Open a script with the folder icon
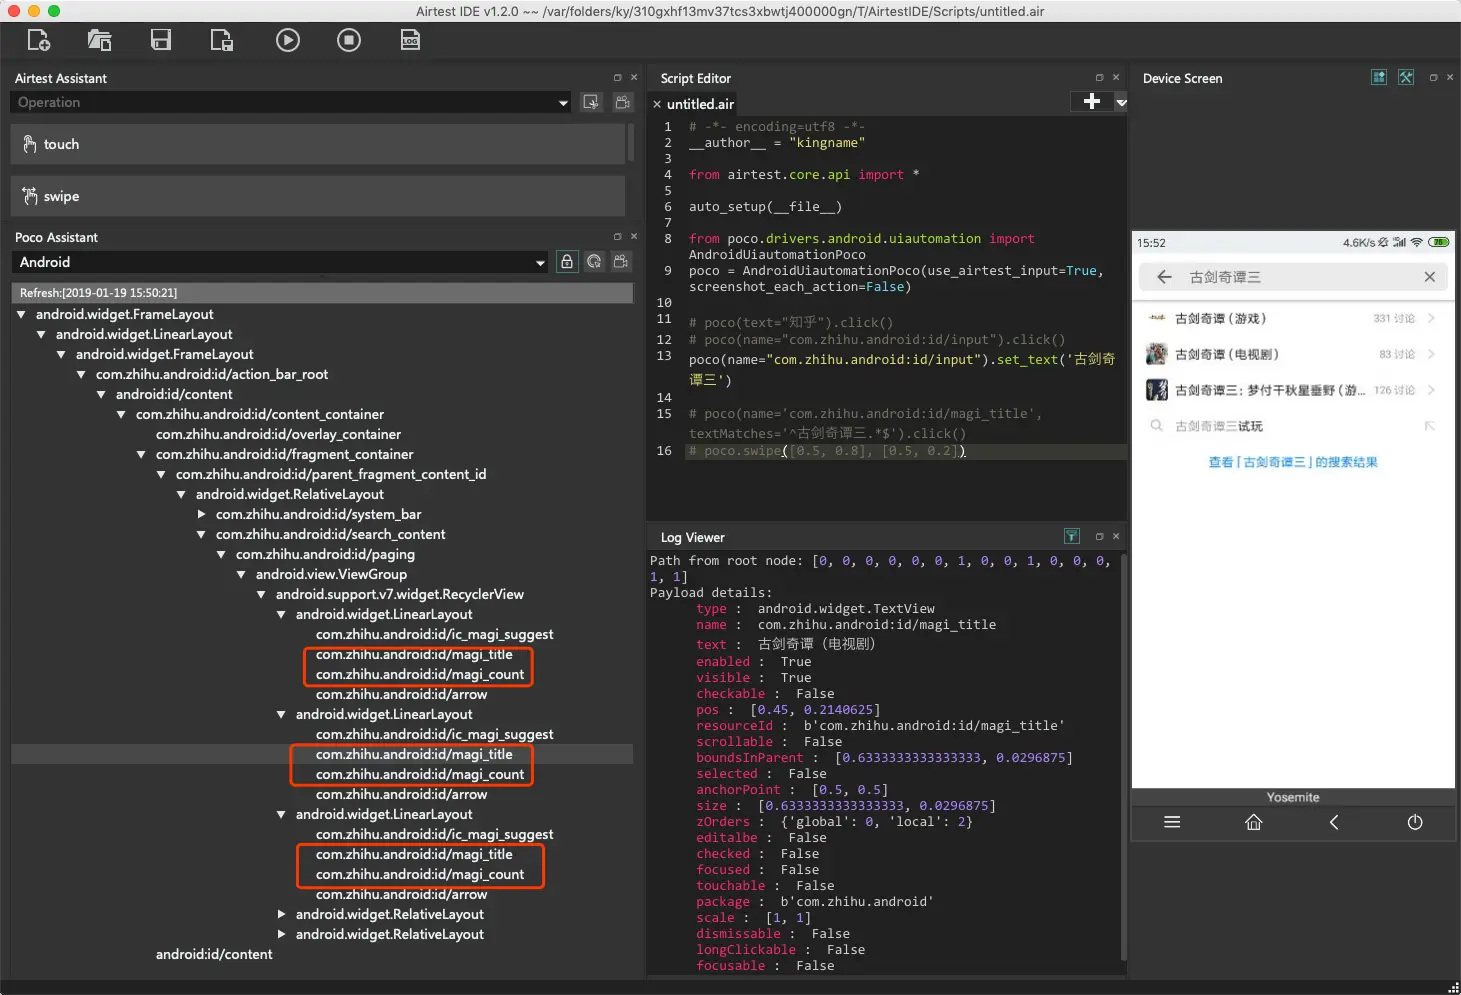 pos(99,41)
